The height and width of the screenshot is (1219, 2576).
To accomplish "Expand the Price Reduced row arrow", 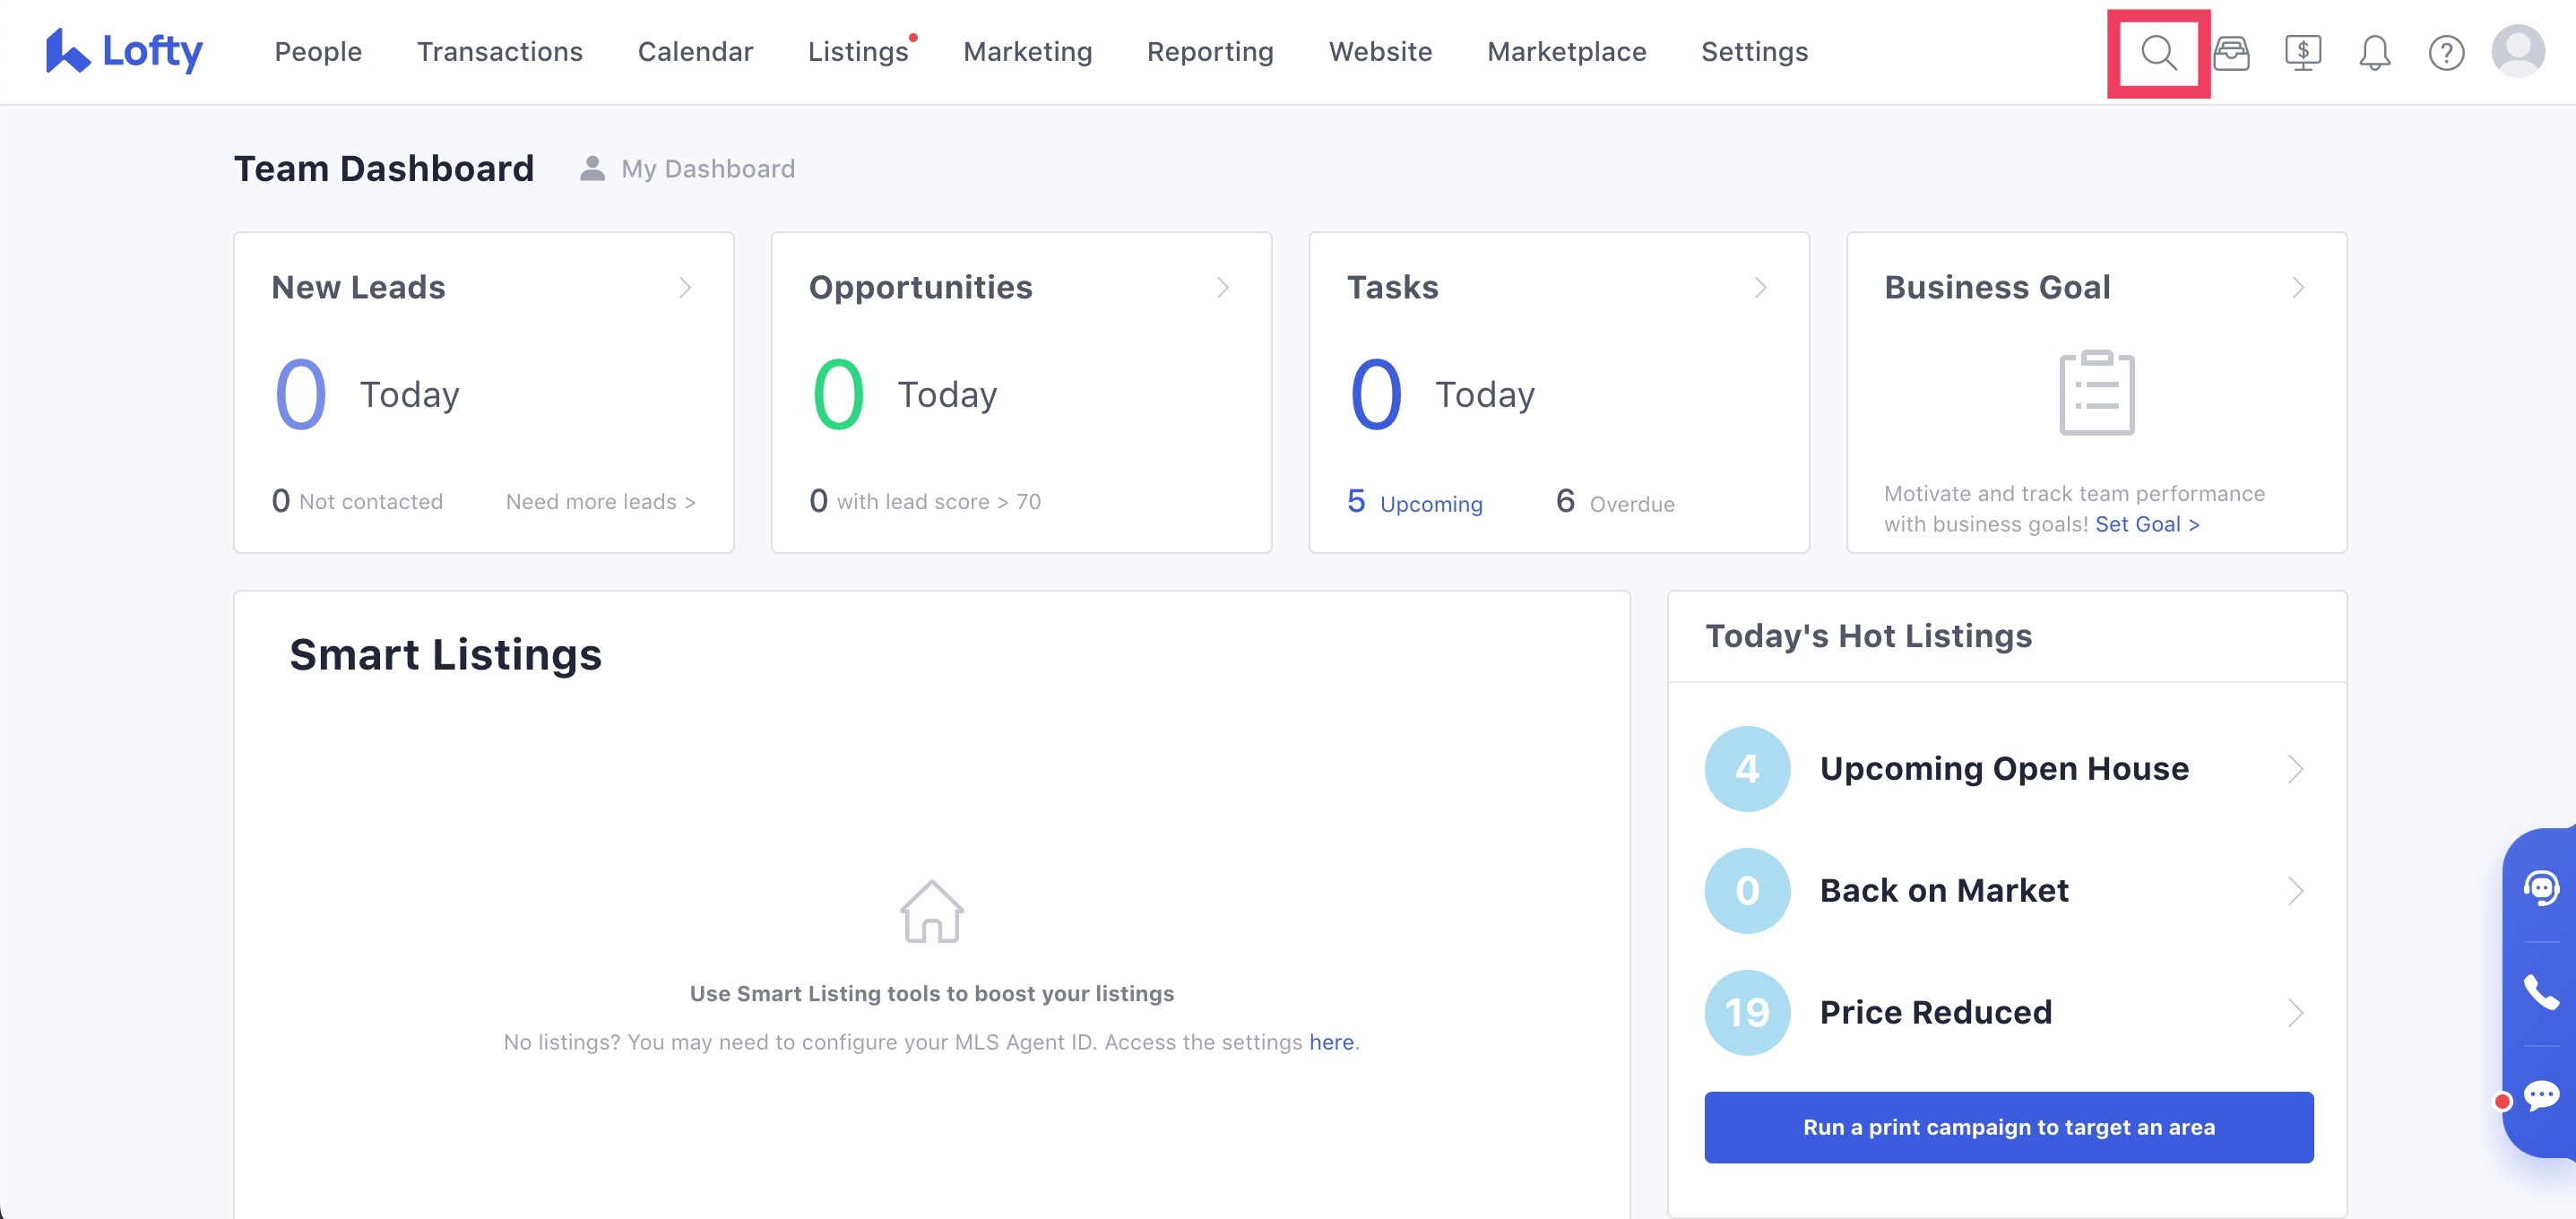I will click(x=2295, y=1013).
